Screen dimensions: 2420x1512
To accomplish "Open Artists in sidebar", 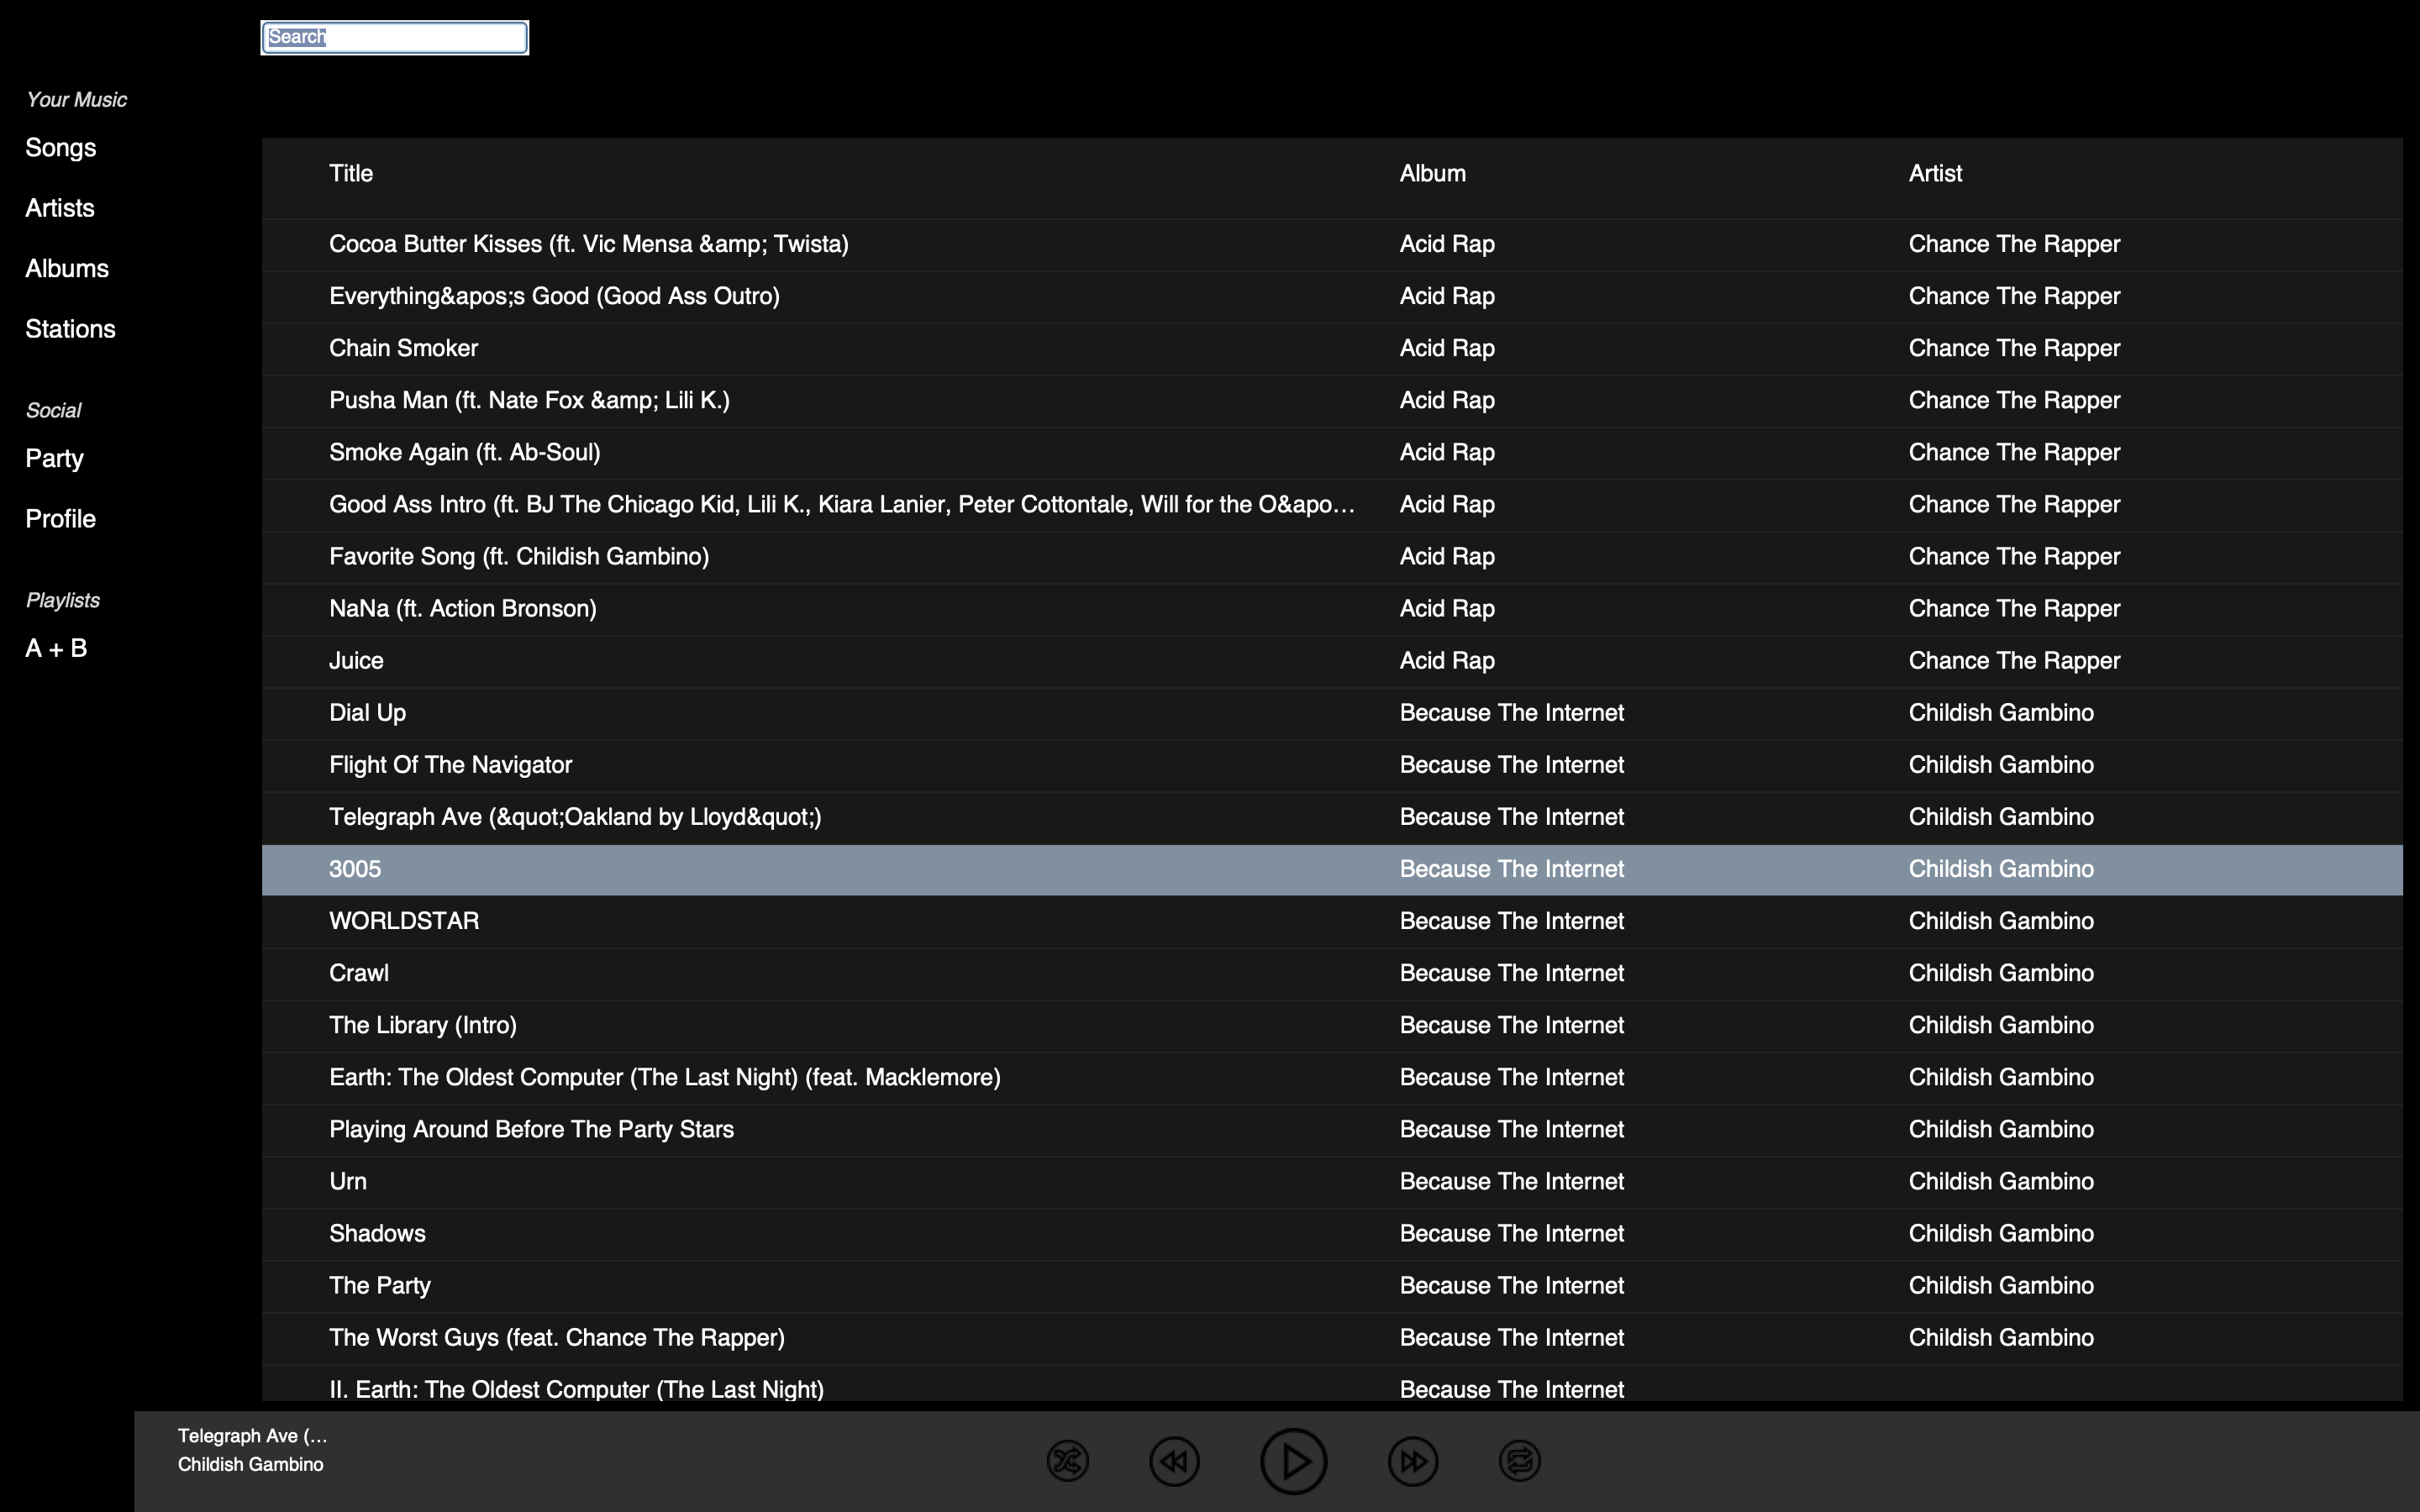I will tap(60, 208).
